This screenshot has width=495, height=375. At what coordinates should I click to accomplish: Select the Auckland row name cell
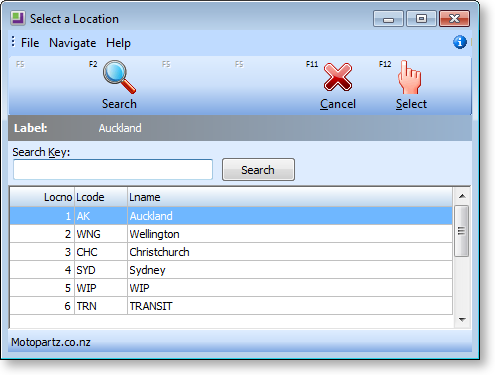coord(290,216)
